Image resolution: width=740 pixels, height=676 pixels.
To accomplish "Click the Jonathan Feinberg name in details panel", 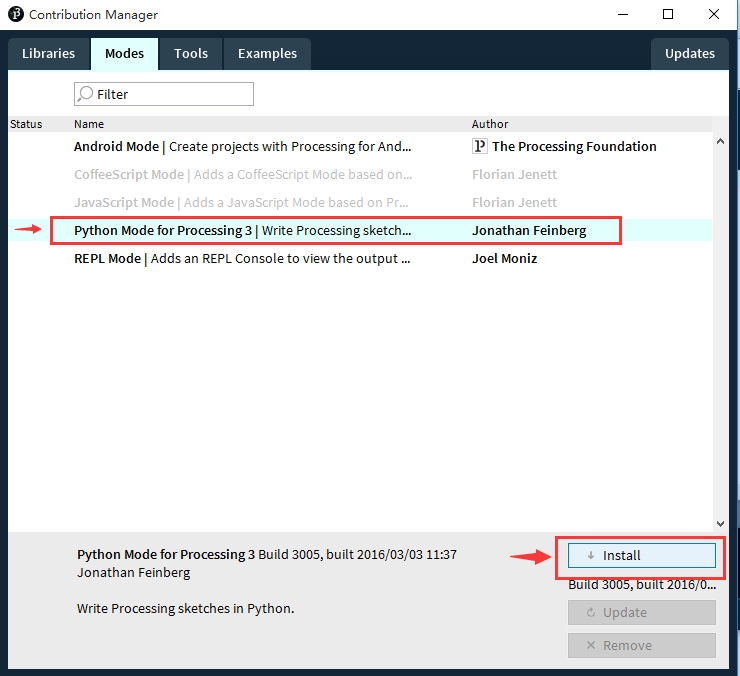I will [134, 573].
